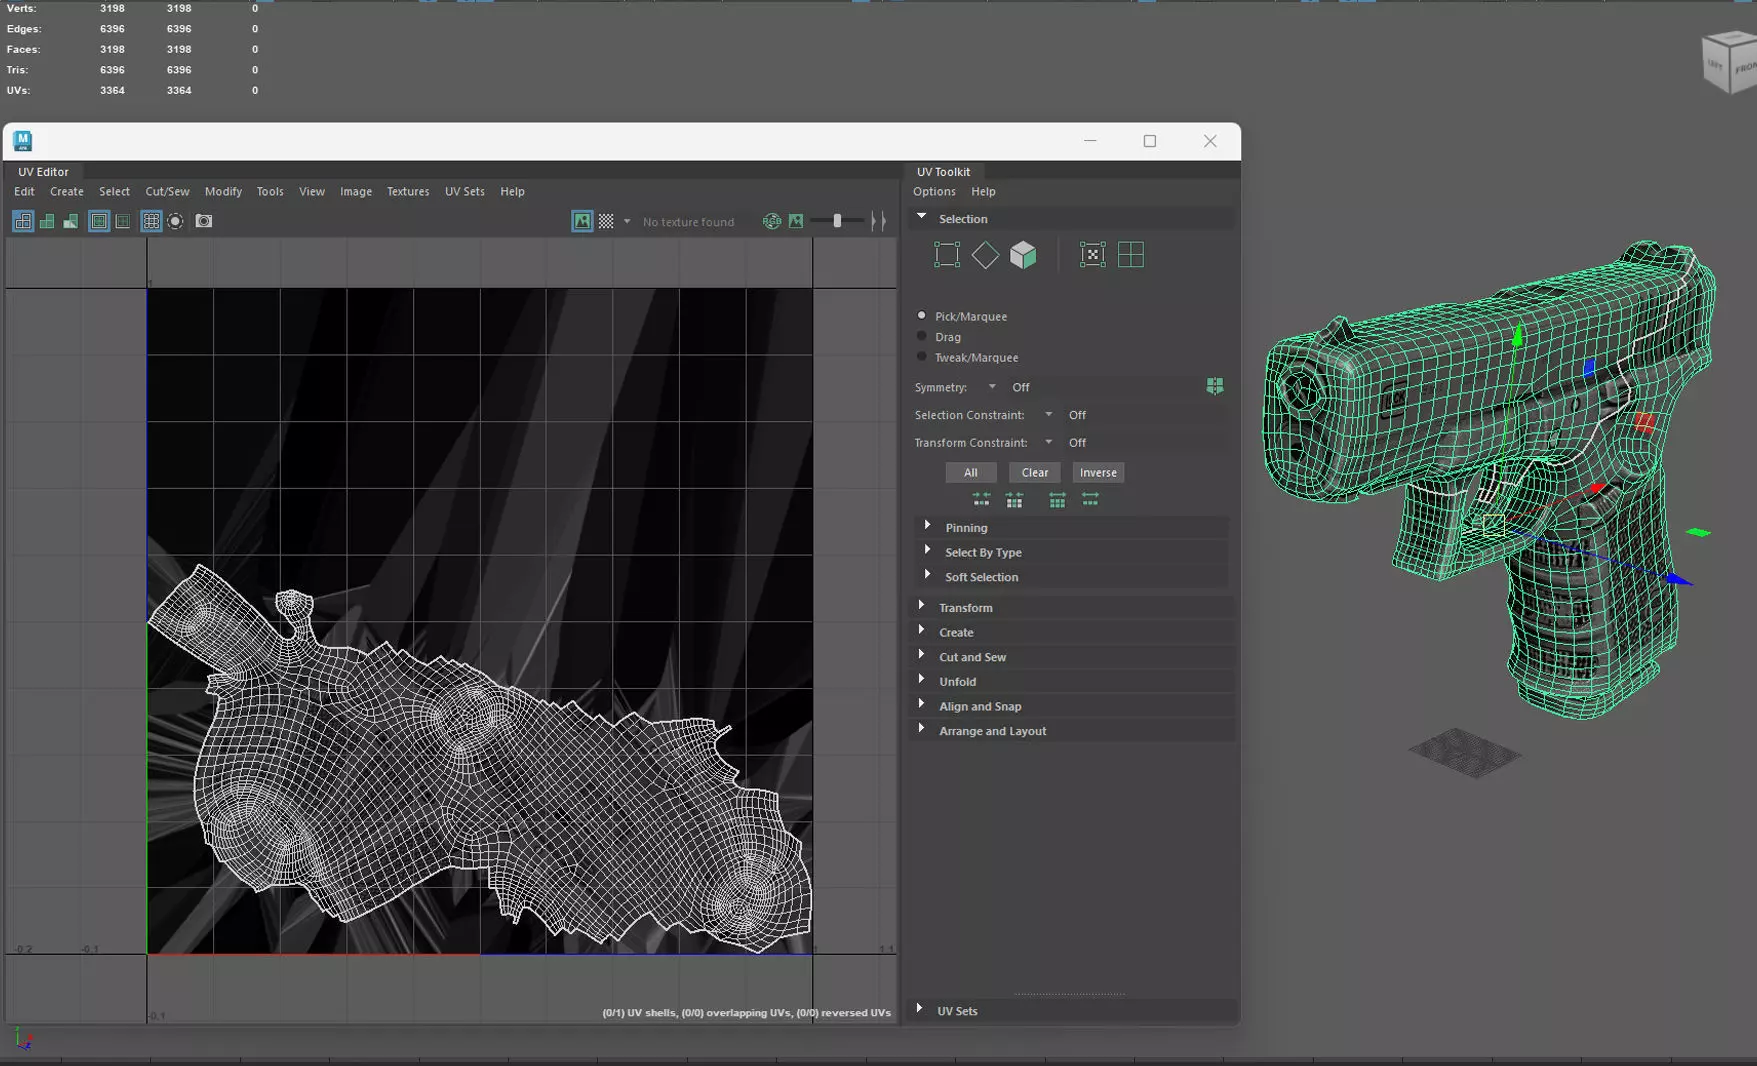1757x1066 pixels.
Task: Open the Symmetry dropdown
Action: pos(992,387)
